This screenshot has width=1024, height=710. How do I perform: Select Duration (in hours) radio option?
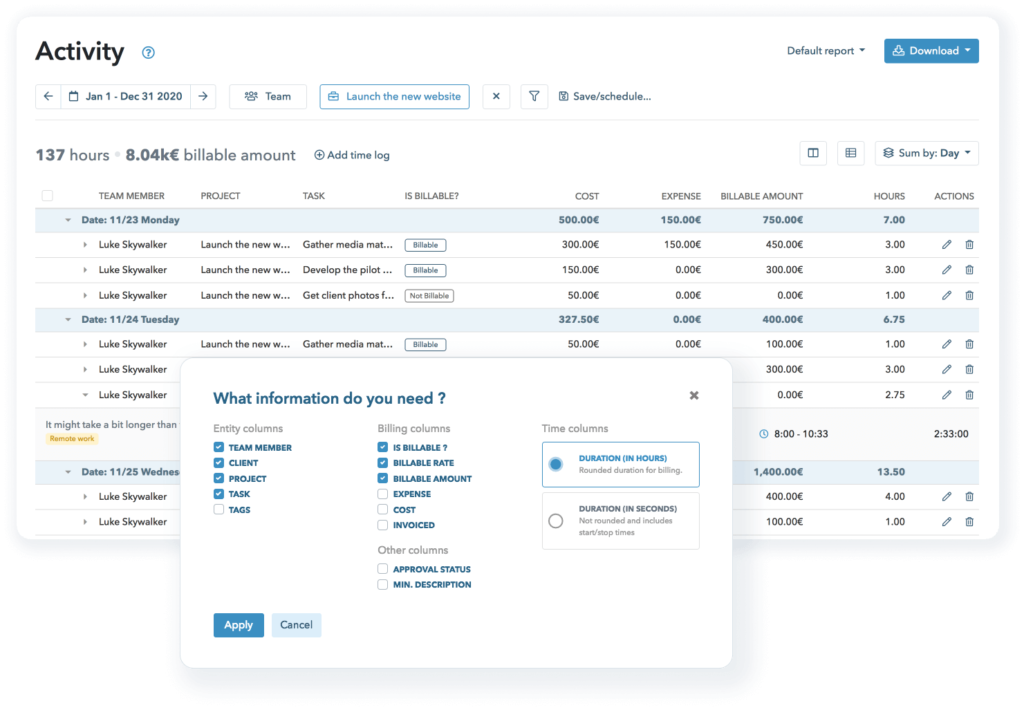pyautogui.click(x=556, y=464)
